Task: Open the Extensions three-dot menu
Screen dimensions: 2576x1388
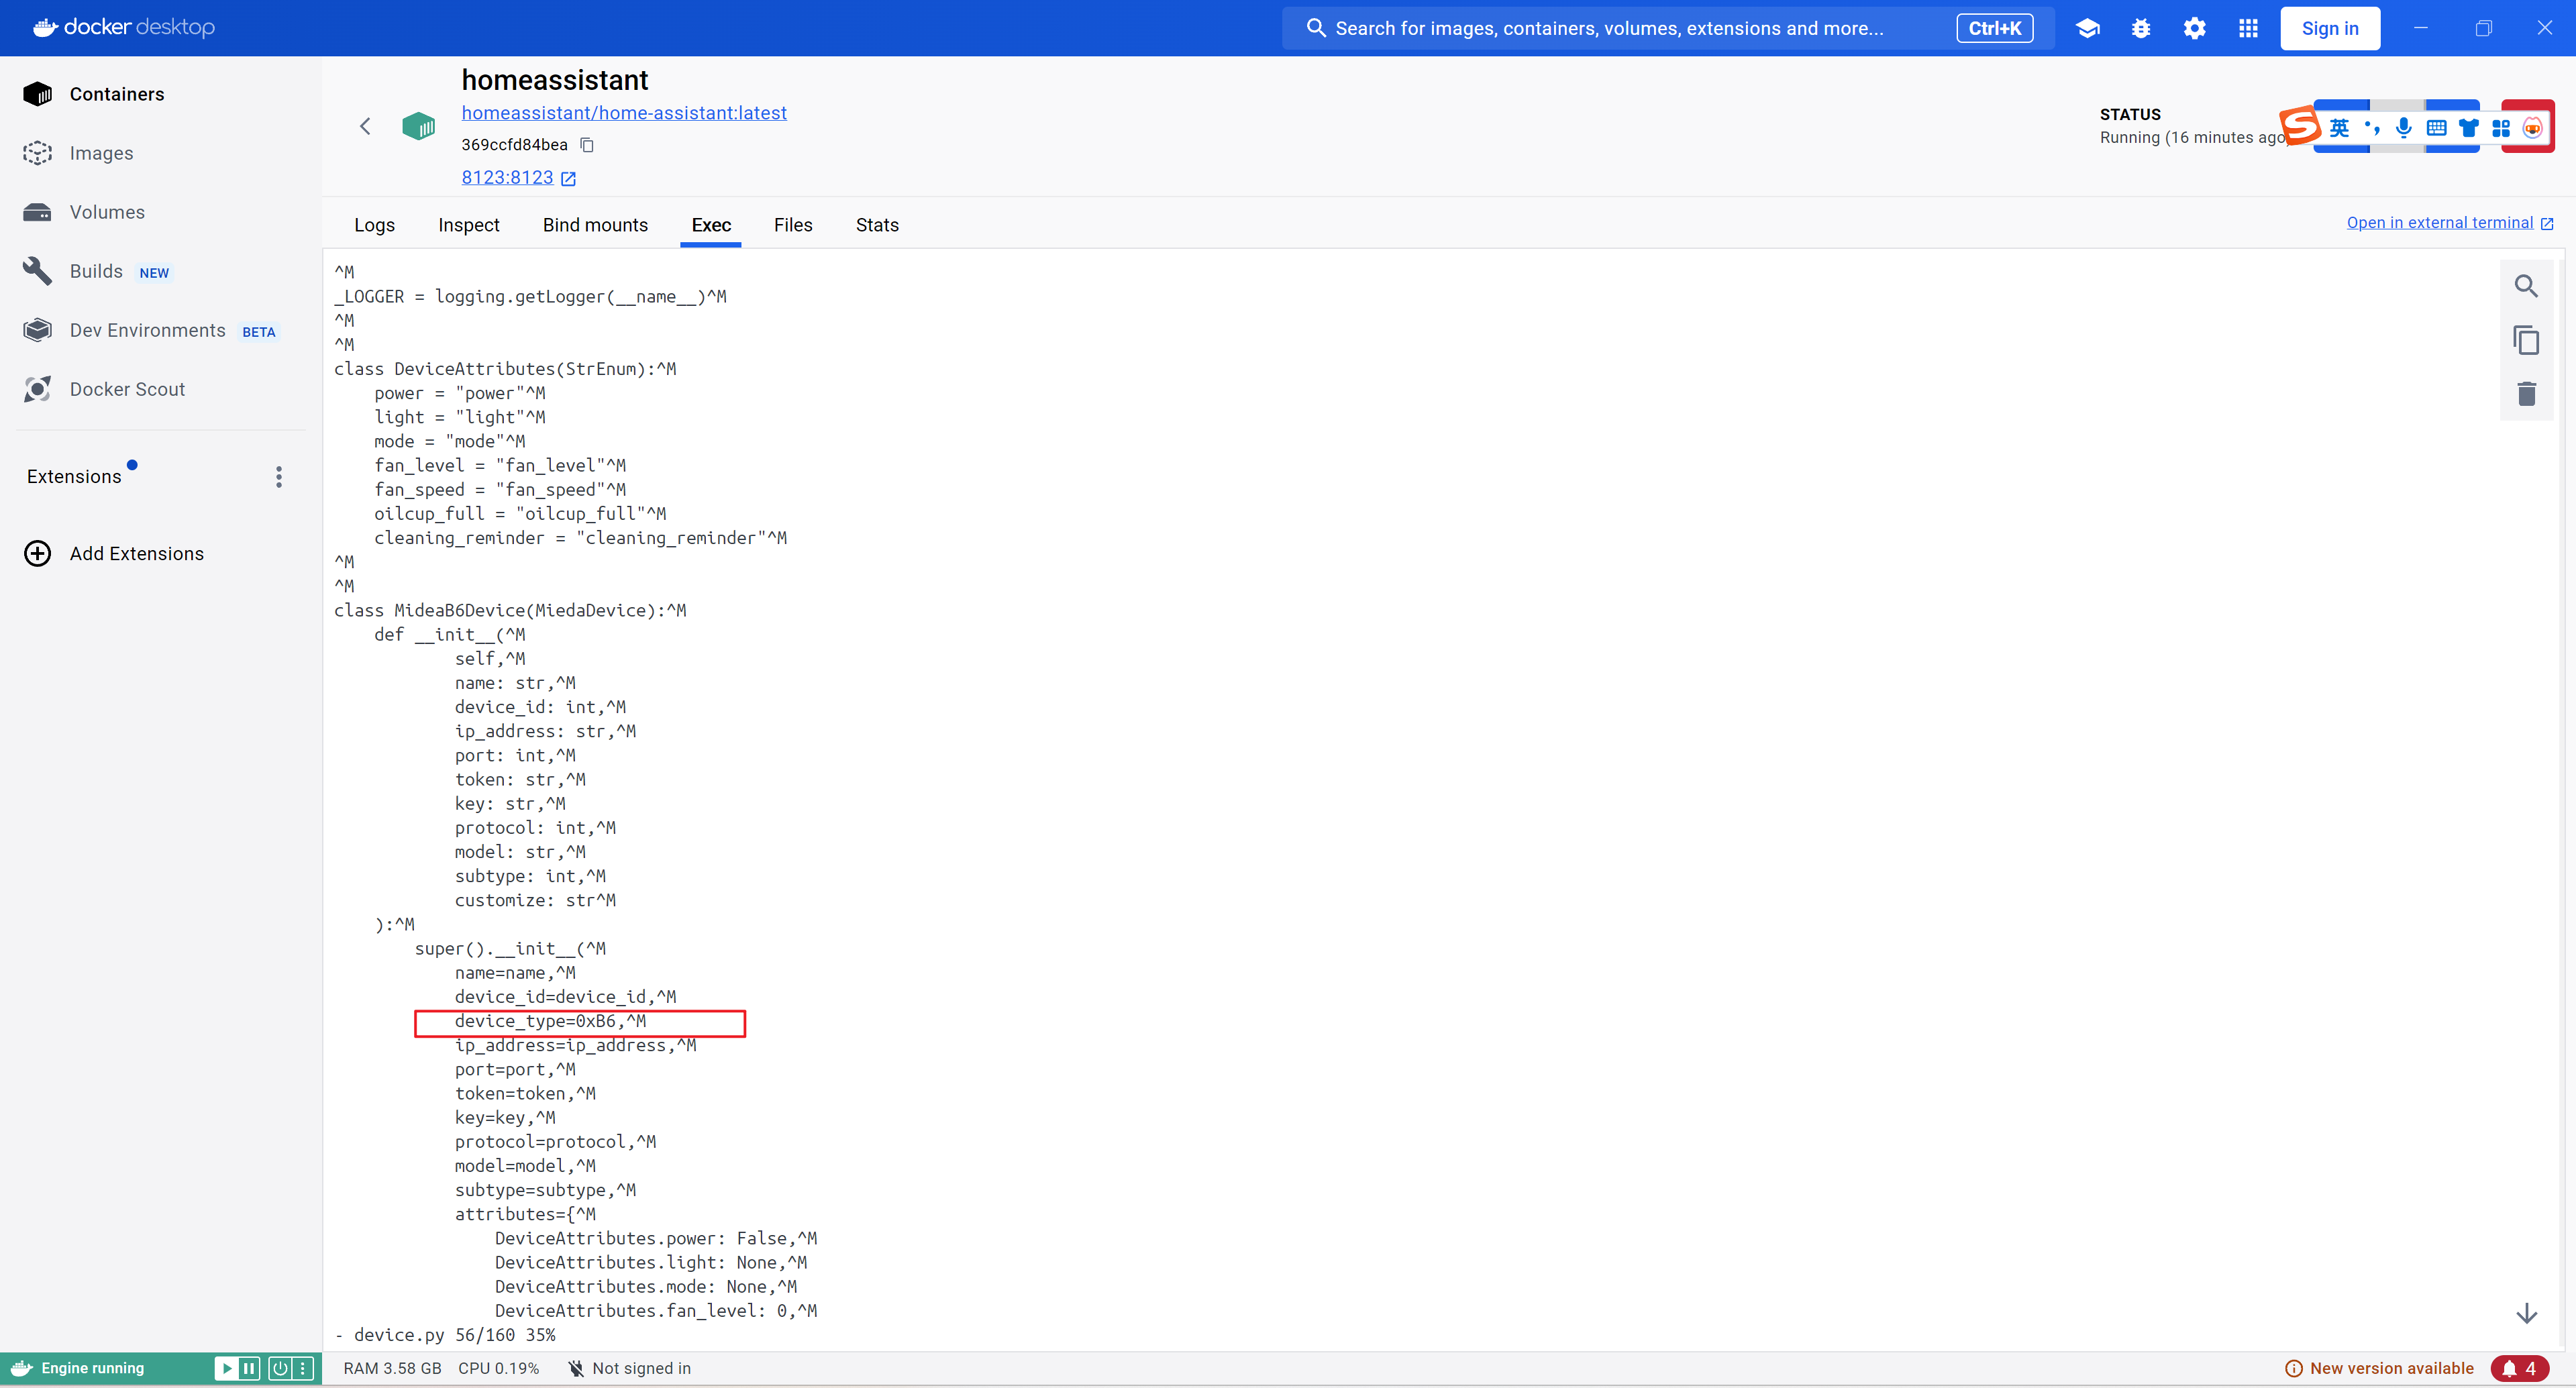Action: point(279,477)
